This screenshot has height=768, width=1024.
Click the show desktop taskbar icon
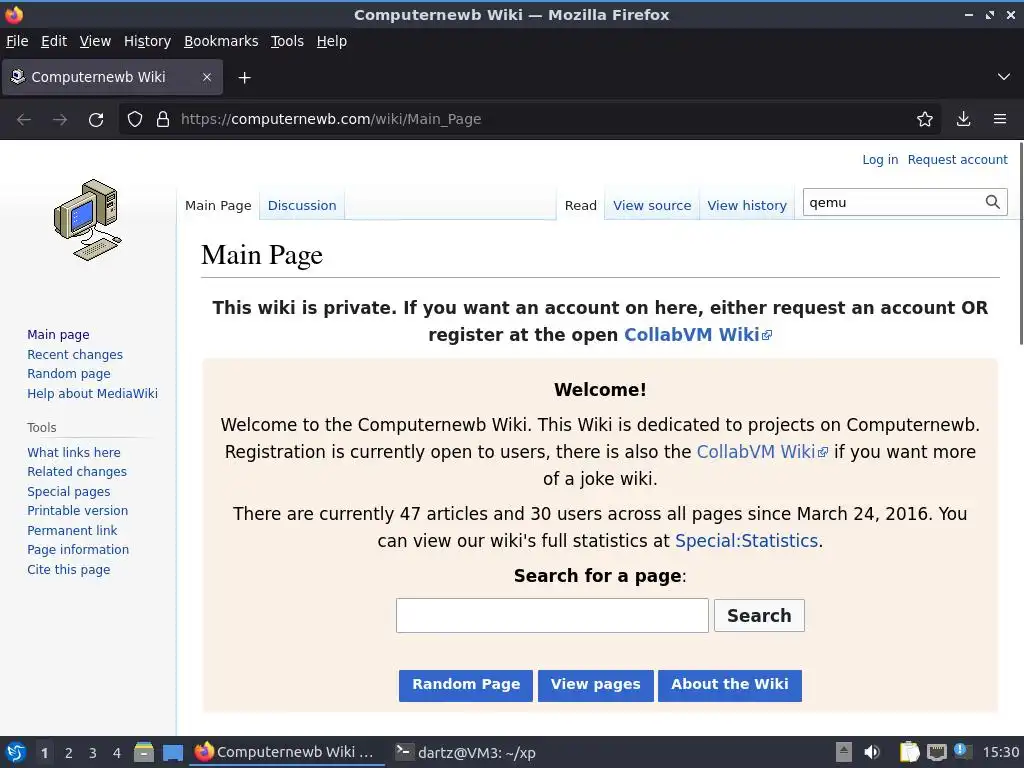coord(172,753)
